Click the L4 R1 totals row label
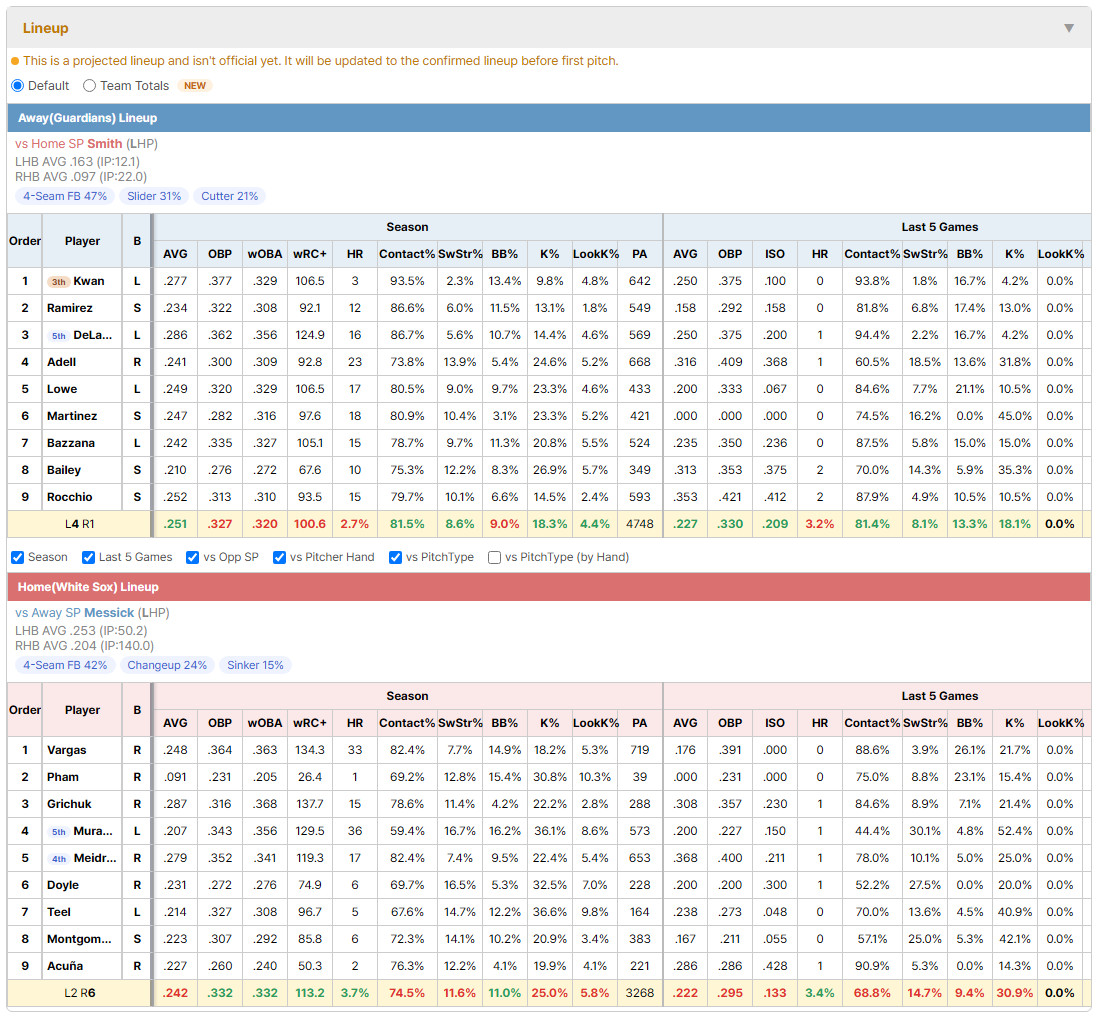1098x1018 pixels. [79, 524]
